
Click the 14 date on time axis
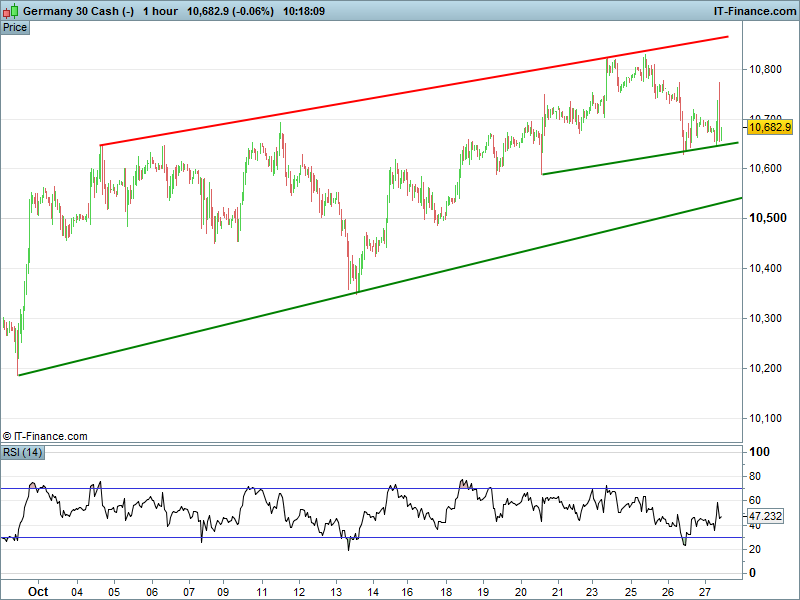pyautogui.click(x=373, y=592)
